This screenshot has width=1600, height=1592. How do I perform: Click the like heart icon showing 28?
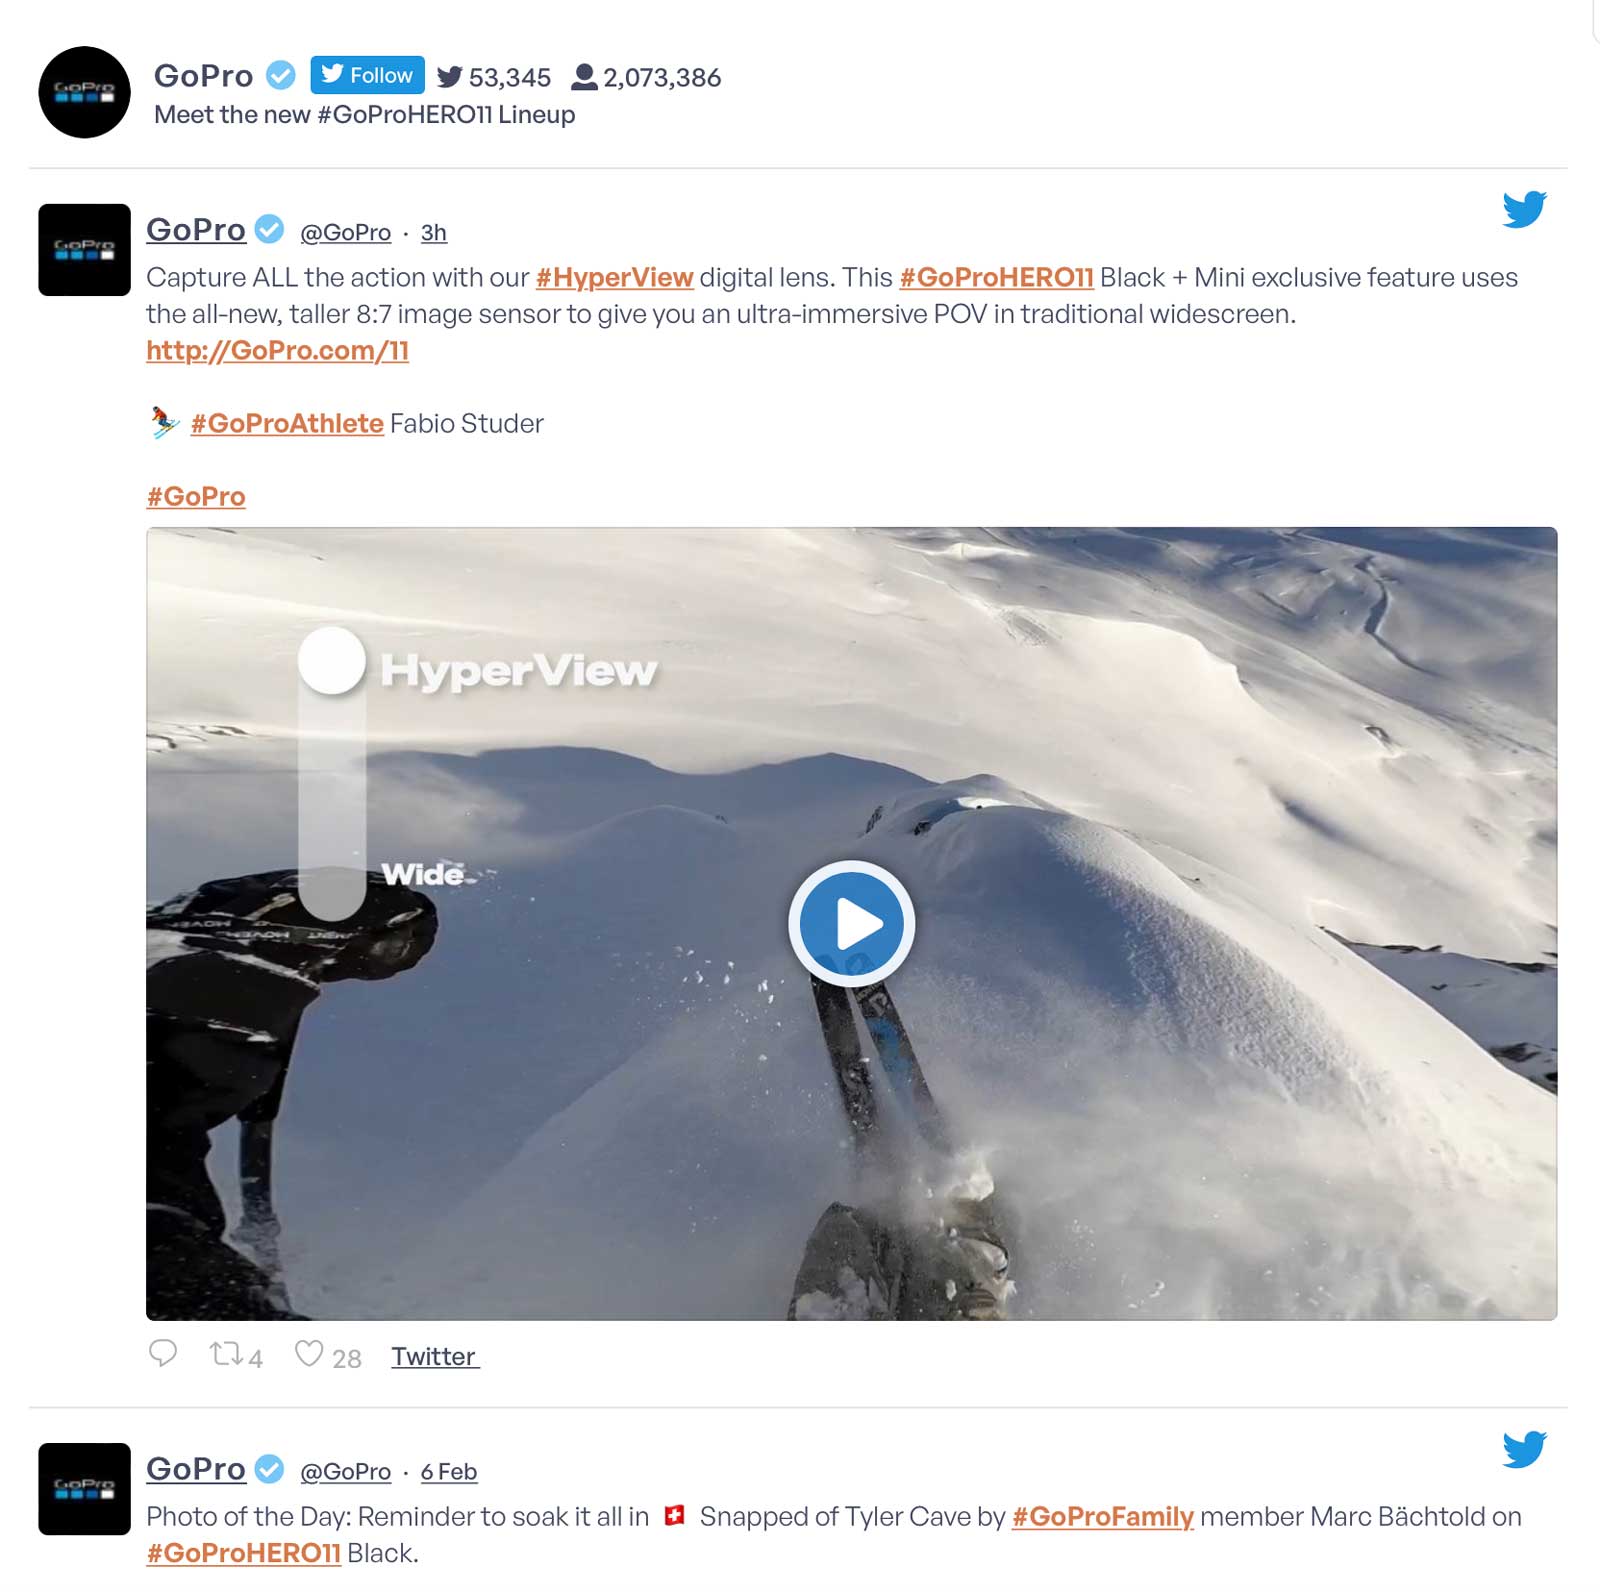pos(309,1353)
